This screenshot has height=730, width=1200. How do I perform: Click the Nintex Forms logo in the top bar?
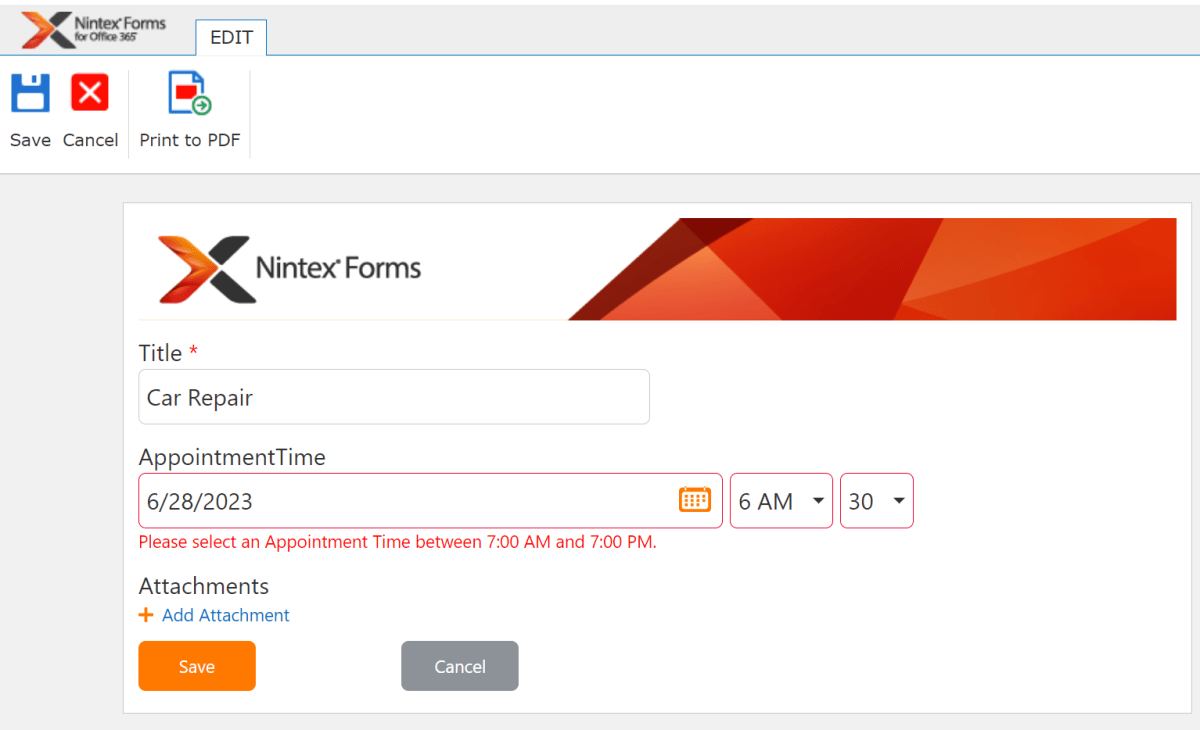point(95,28)
